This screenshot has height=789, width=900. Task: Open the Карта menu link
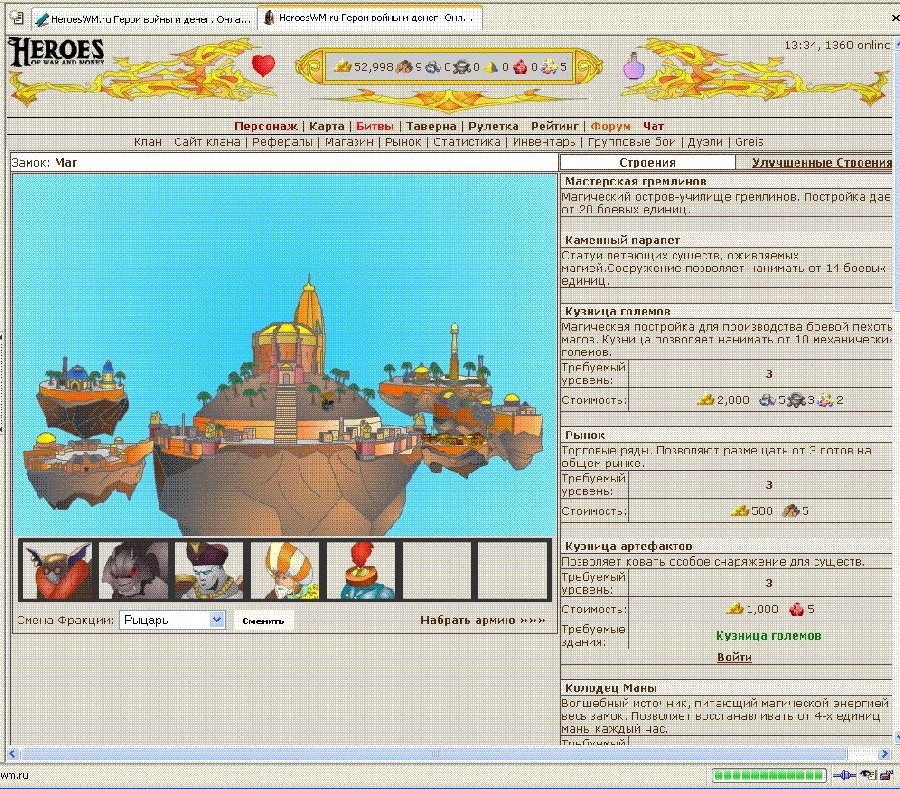[x=327, y=126]
